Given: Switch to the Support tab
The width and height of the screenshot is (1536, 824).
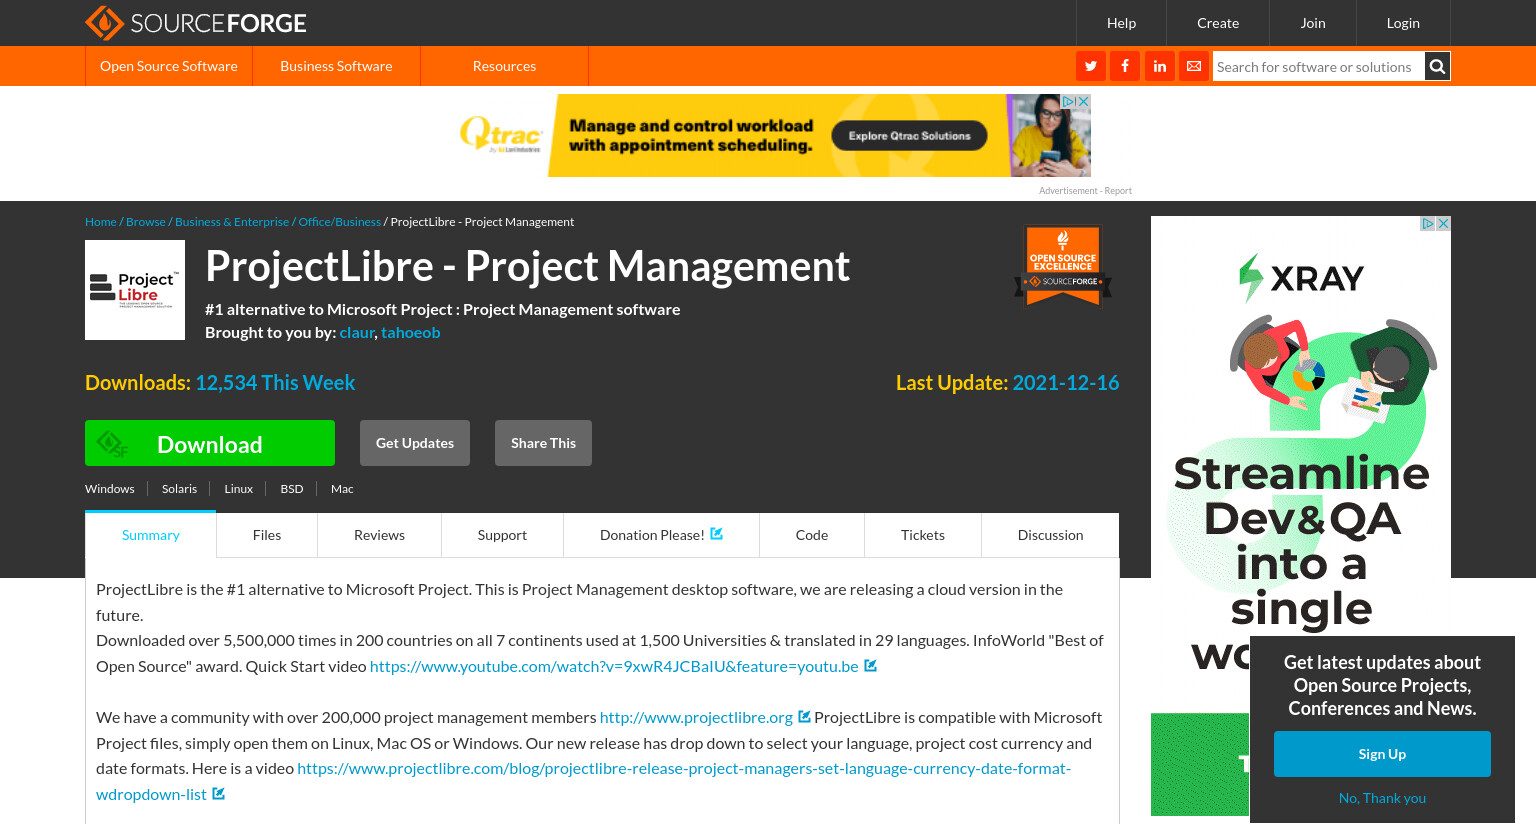Looking at the screenshot, I should 502,535.
